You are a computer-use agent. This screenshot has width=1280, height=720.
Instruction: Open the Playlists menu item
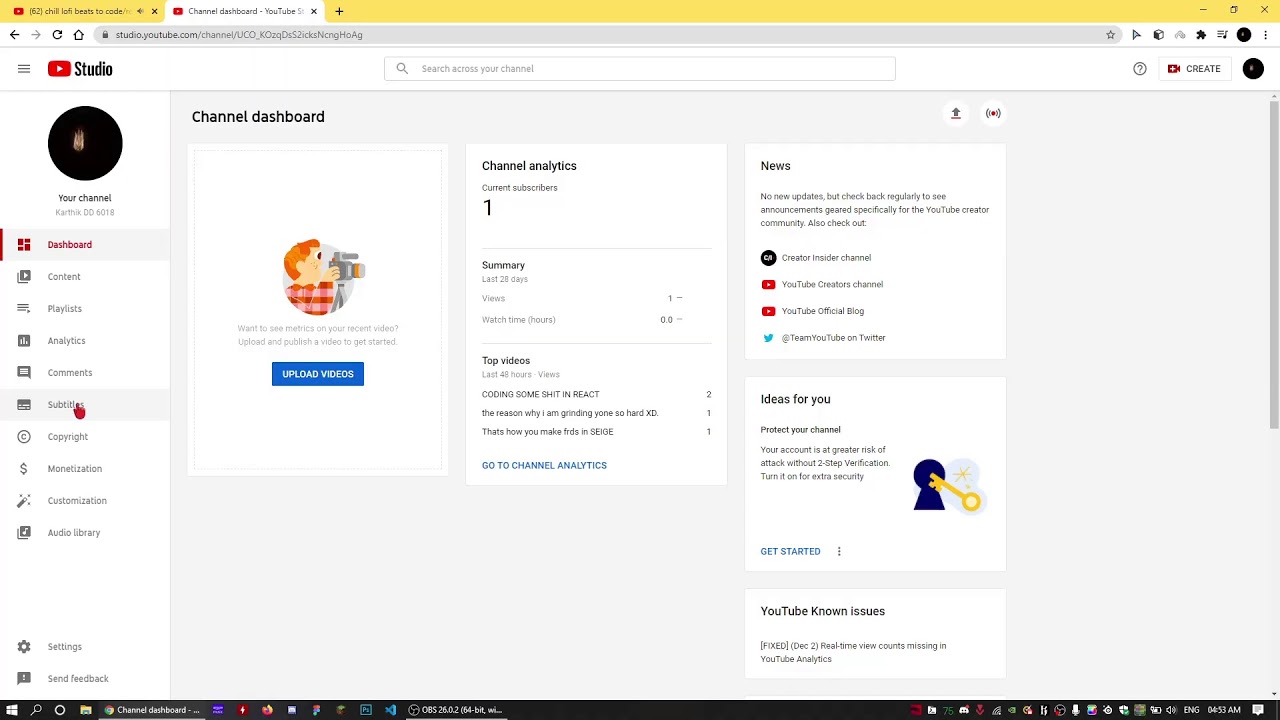[85, 309]
